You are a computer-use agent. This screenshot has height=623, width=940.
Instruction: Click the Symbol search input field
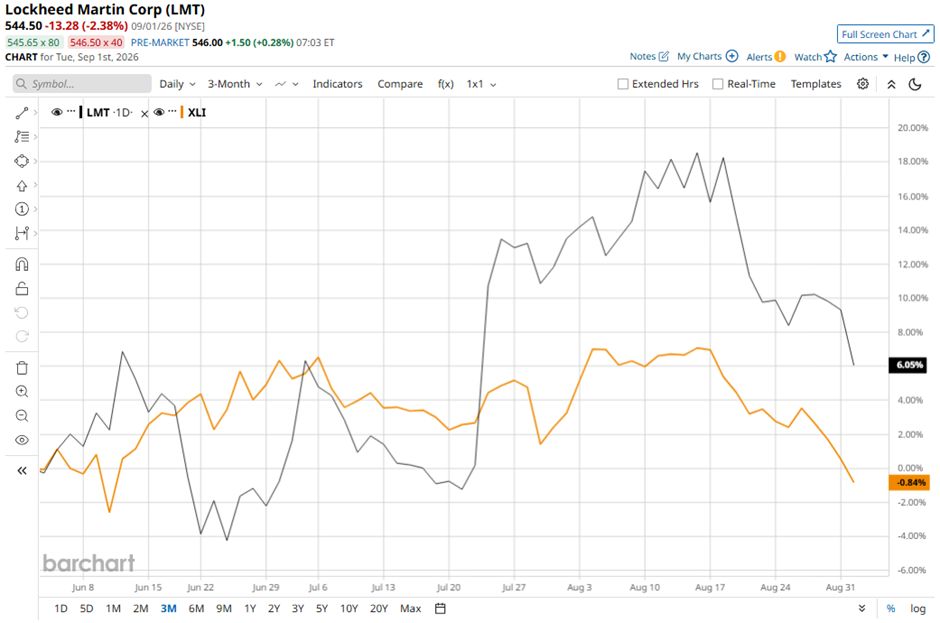(x=82, y=84)
